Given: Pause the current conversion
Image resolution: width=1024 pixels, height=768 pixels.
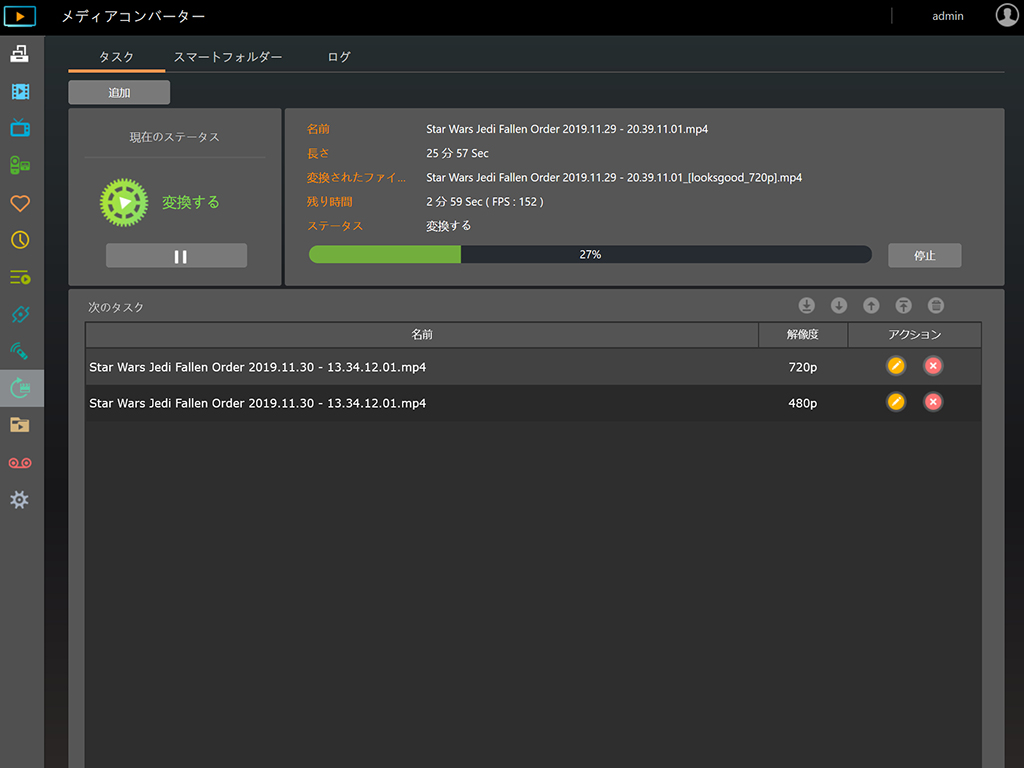Looking at the screenshot, I should point(176,255).
